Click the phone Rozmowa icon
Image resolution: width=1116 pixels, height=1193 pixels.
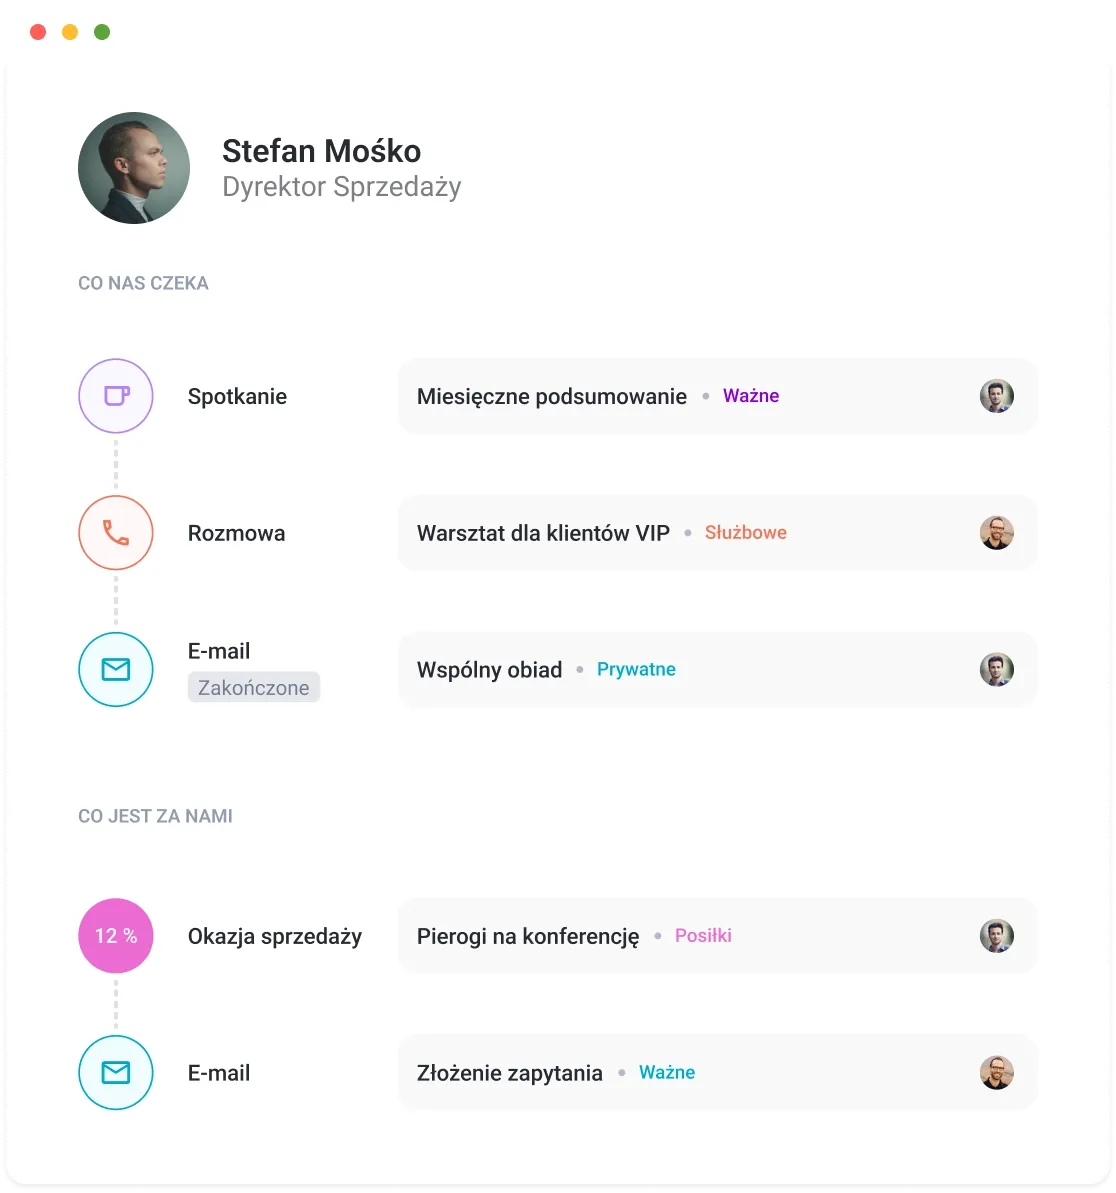tap(115, 533)
